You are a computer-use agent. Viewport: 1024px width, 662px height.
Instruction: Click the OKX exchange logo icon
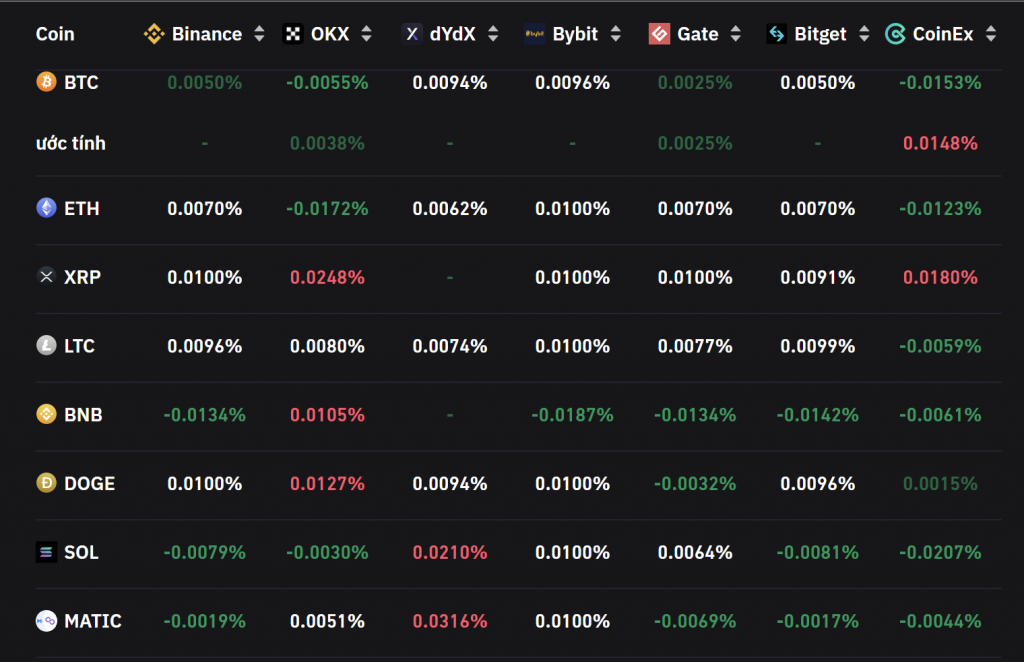click(293, 34)
